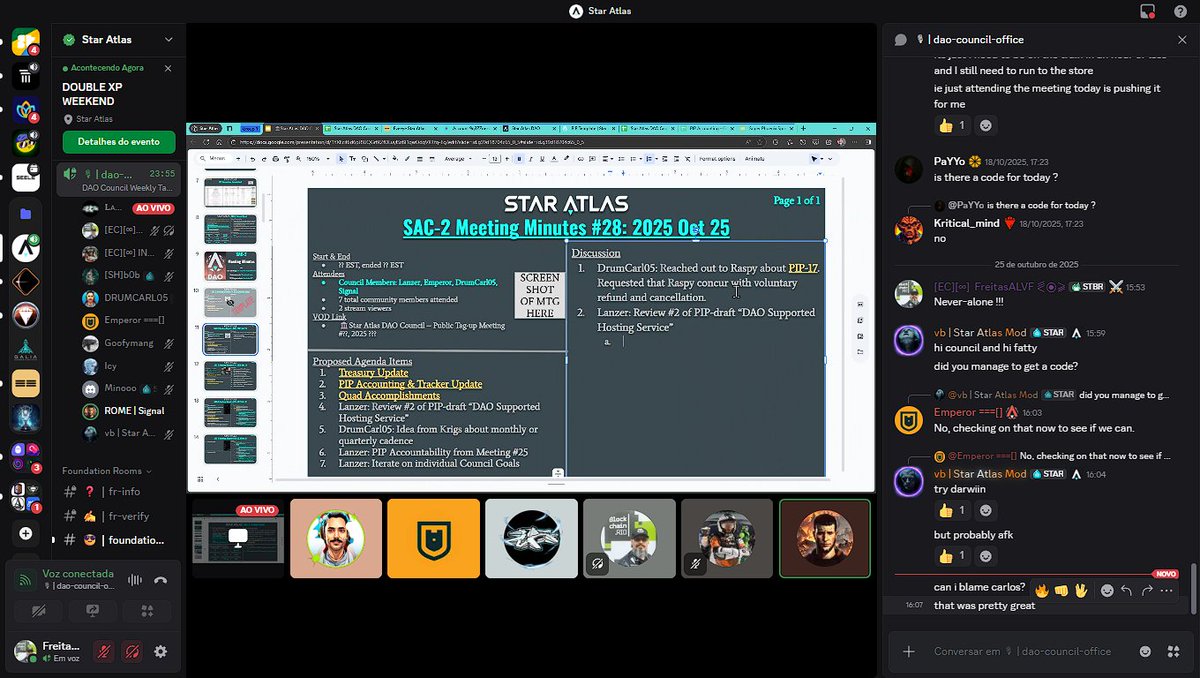
Task: Open more options for hovered message
Action: coord(1167,590)
